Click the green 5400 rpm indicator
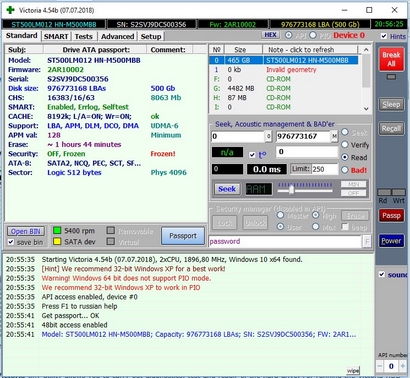The width and height of the screenshot is (410, 378). click(57, 230)
